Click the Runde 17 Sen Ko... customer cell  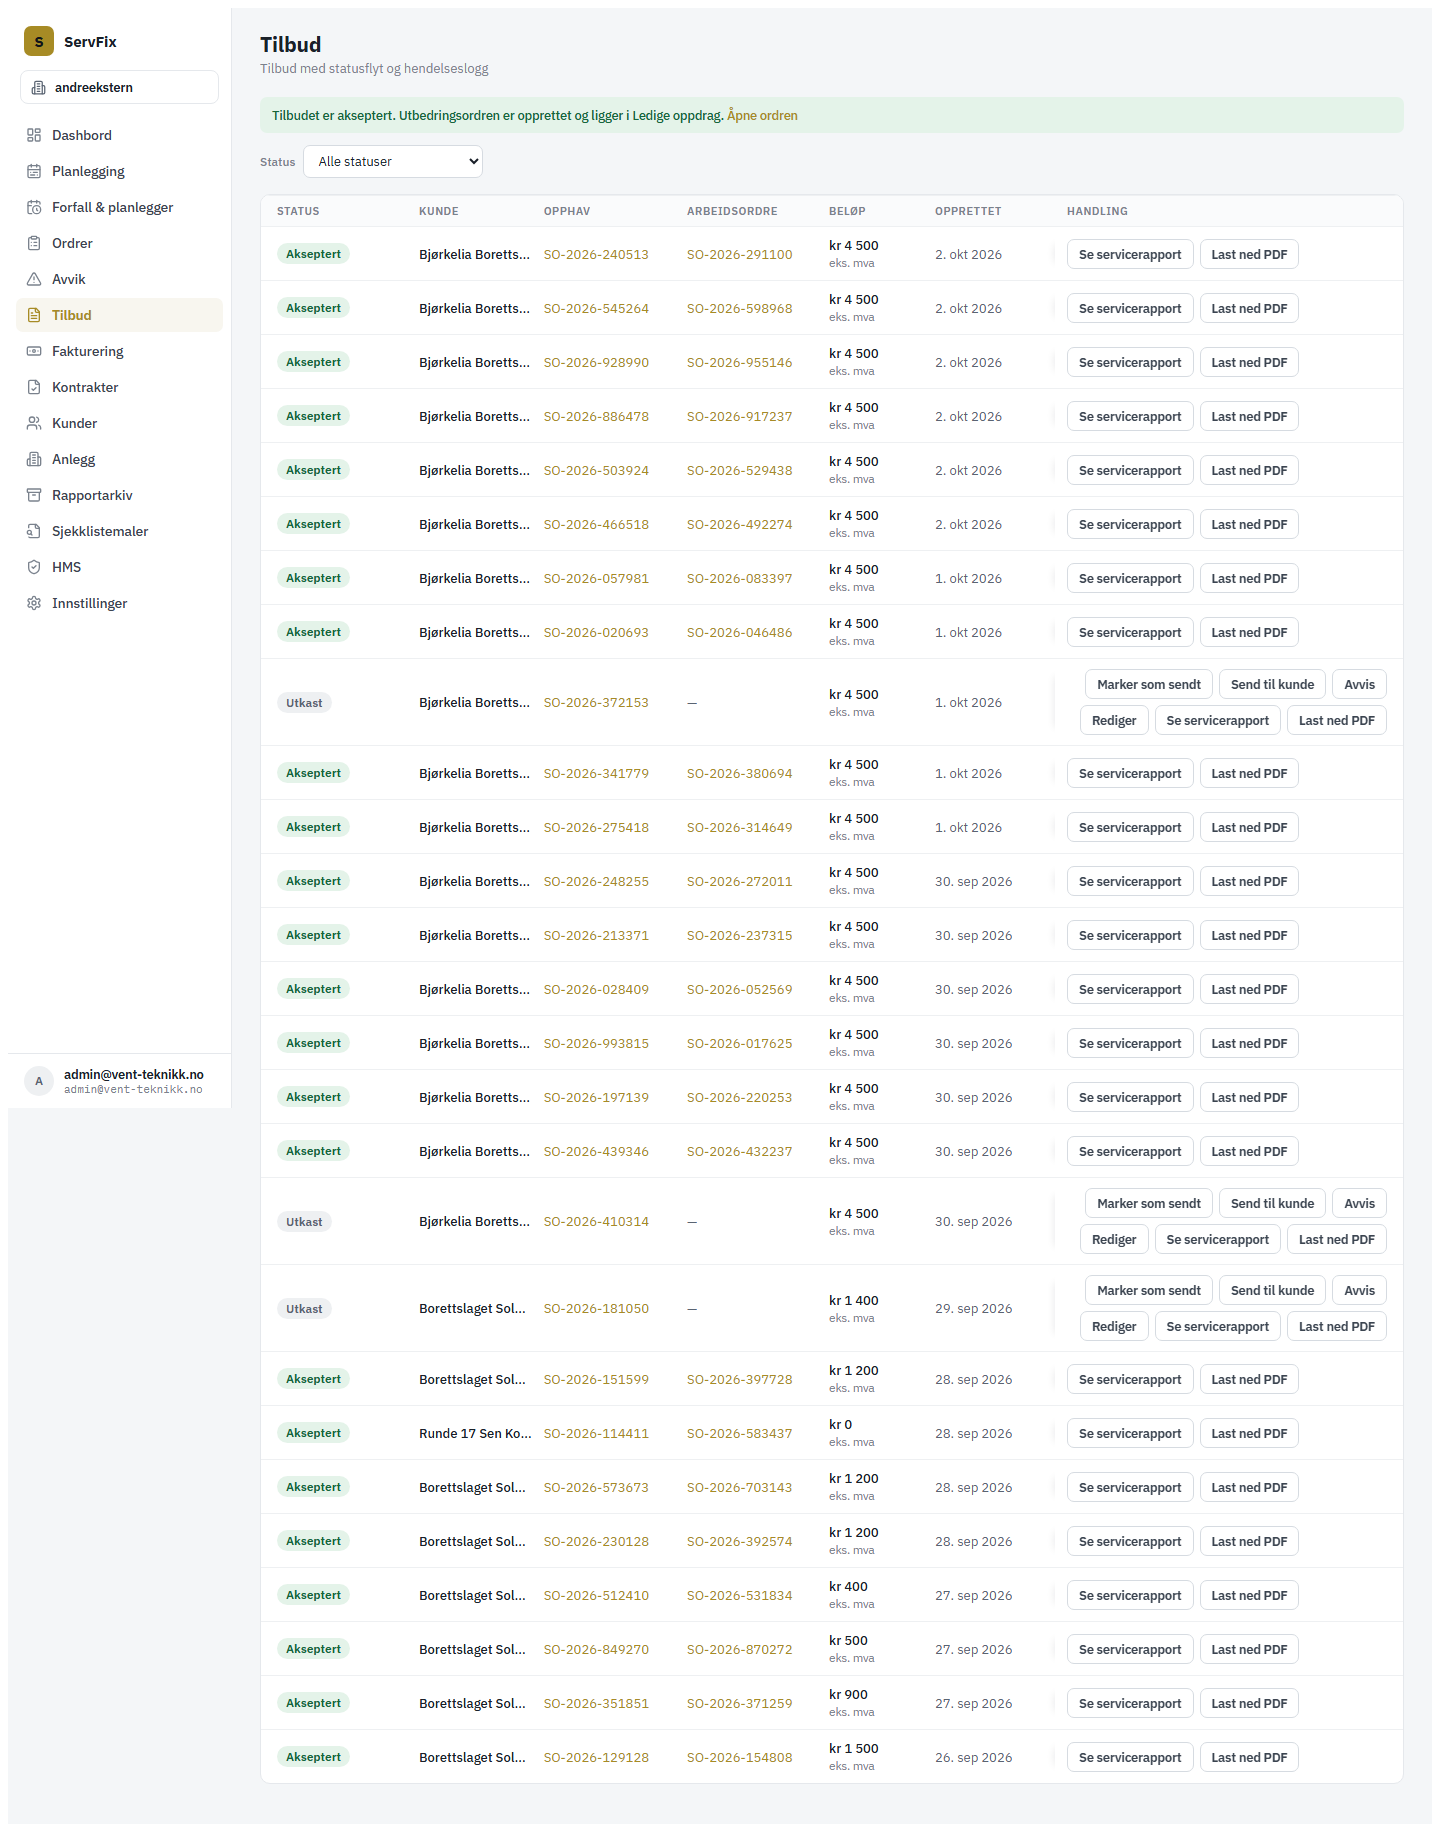point(476,1434)
